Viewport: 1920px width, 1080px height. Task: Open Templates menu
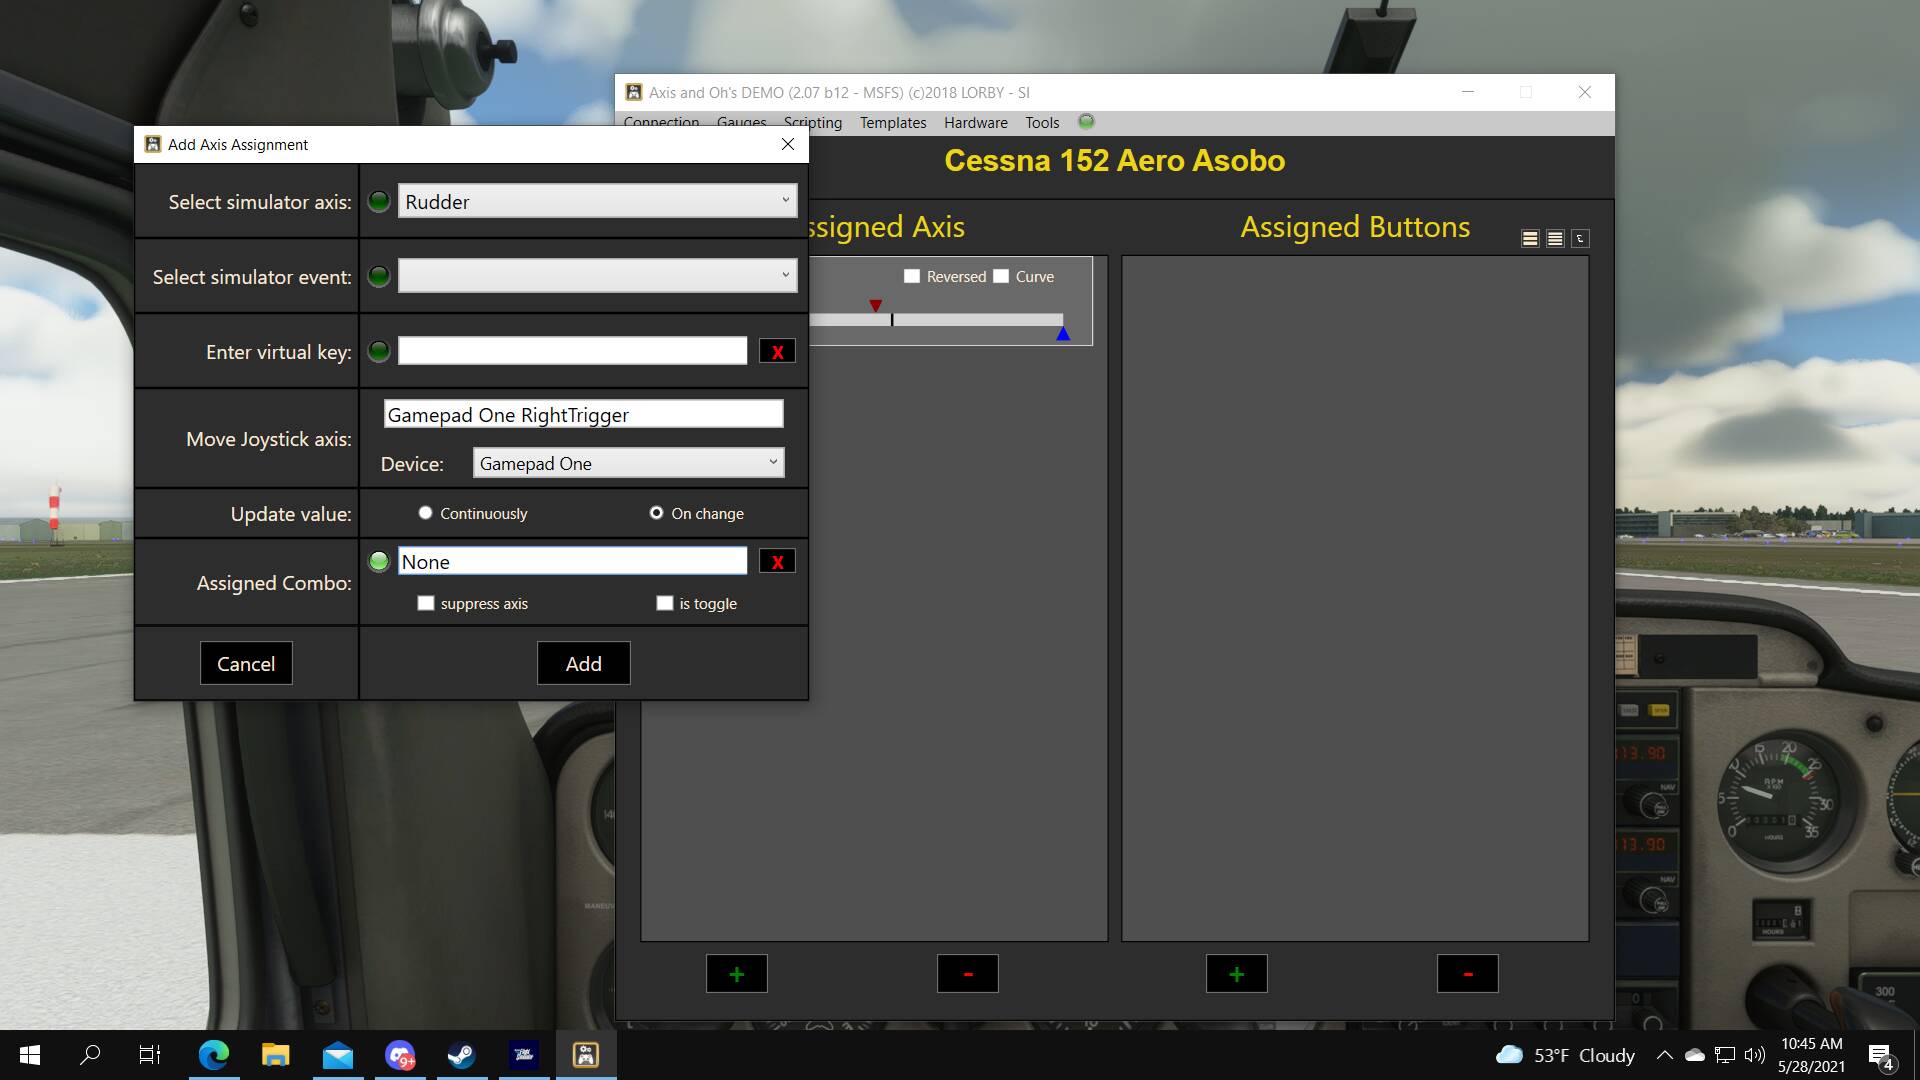tap(893, 122)
